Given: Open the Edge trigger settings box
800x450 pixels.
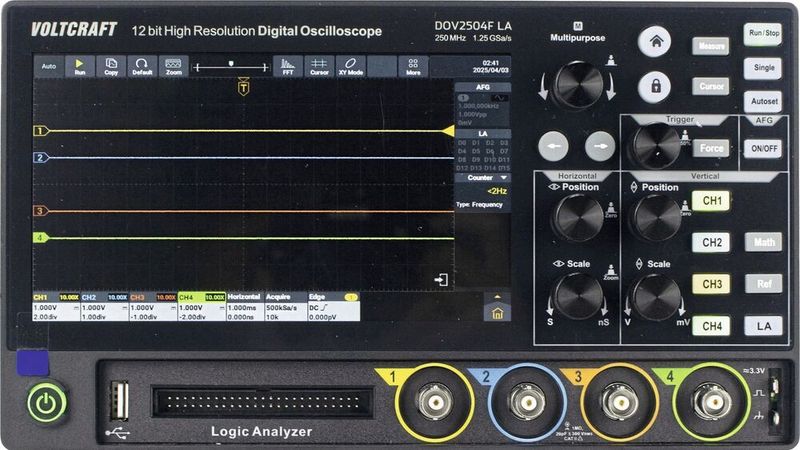Looking at the screenshot, I should pyautogui.click(x=334, y=307).
